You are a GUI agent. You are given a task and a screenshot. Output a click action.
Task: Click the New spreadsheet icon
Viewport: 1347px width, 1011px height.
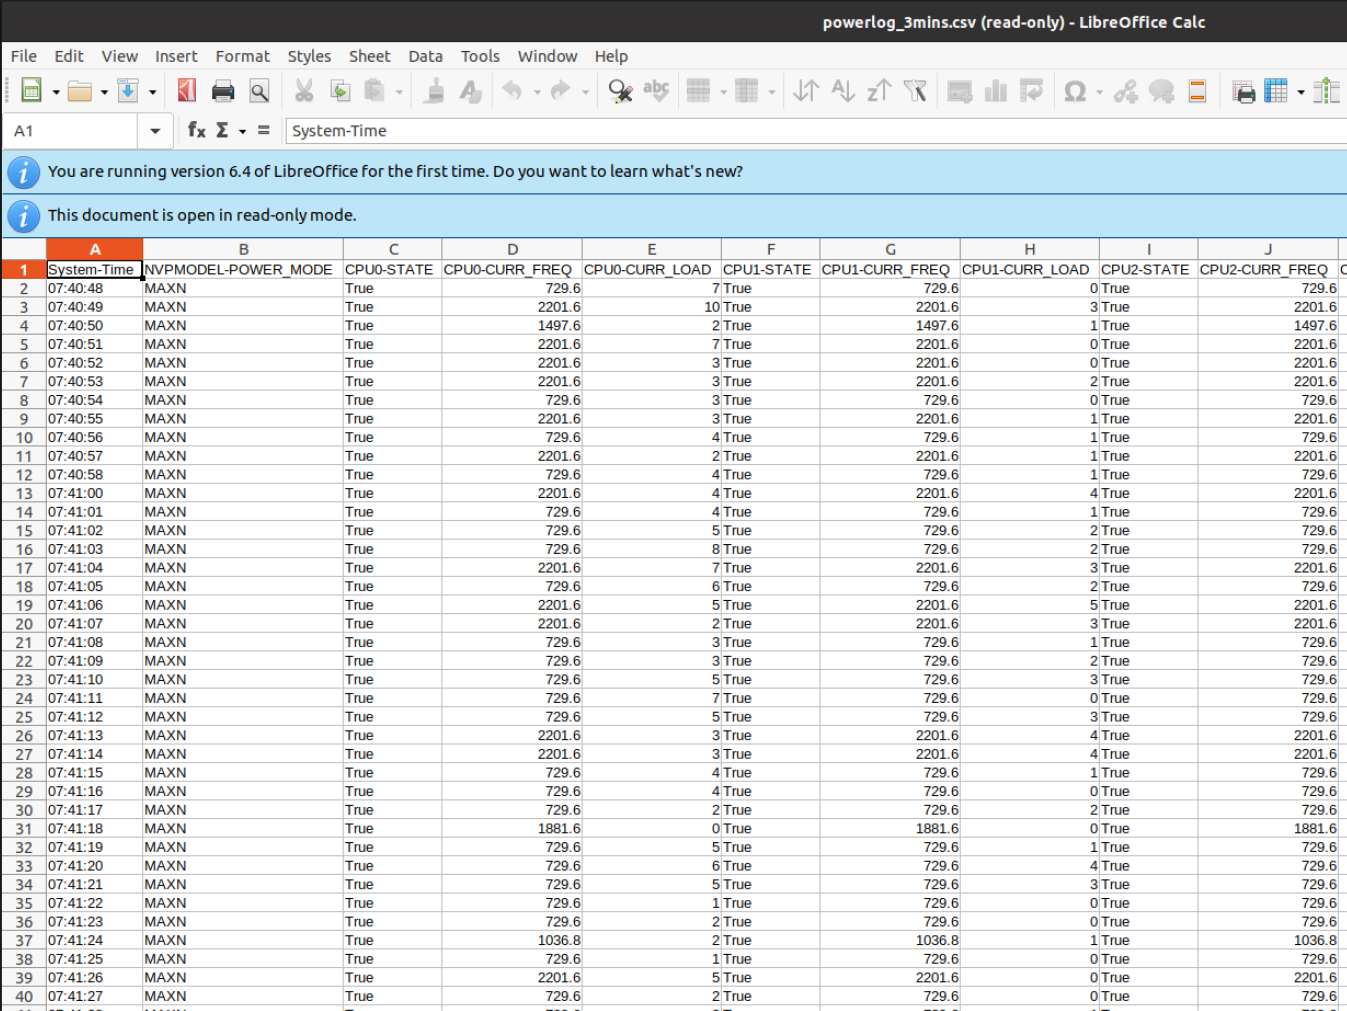31,91
